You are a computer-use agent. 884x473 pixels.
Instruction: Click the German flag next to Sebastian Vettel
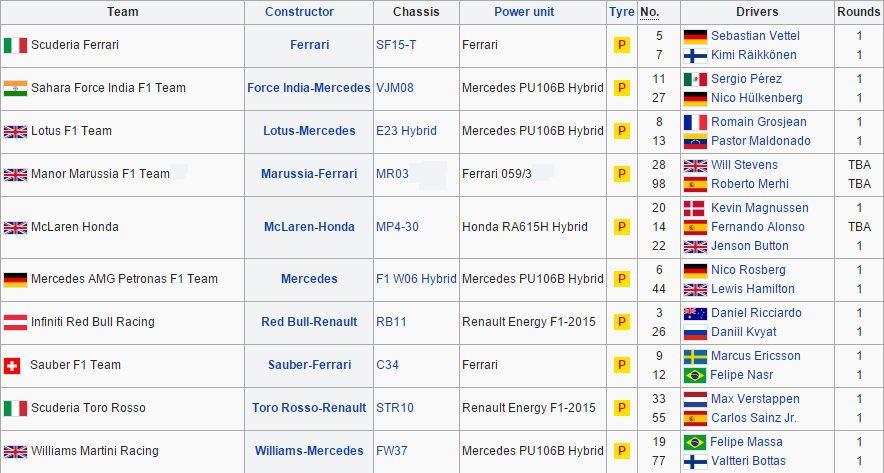[x=695, y=37]
